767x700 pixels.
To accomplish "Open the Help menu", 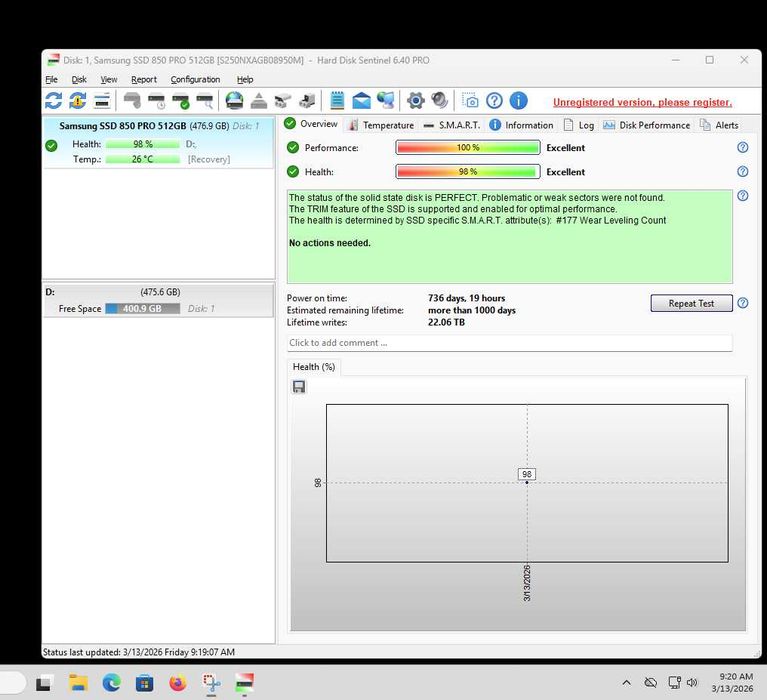I will tap(245, 79).
